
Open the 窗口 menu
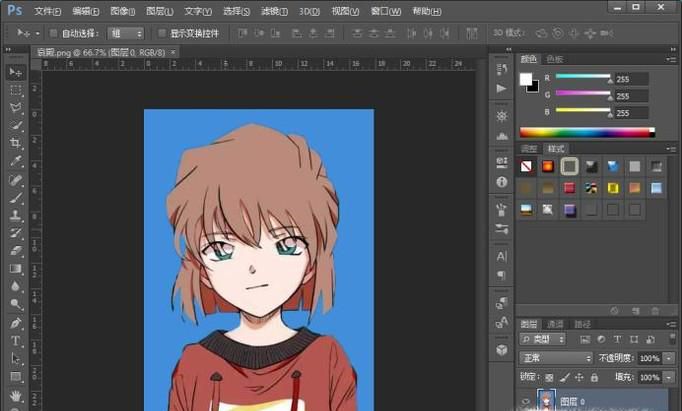tap(385, 11)
